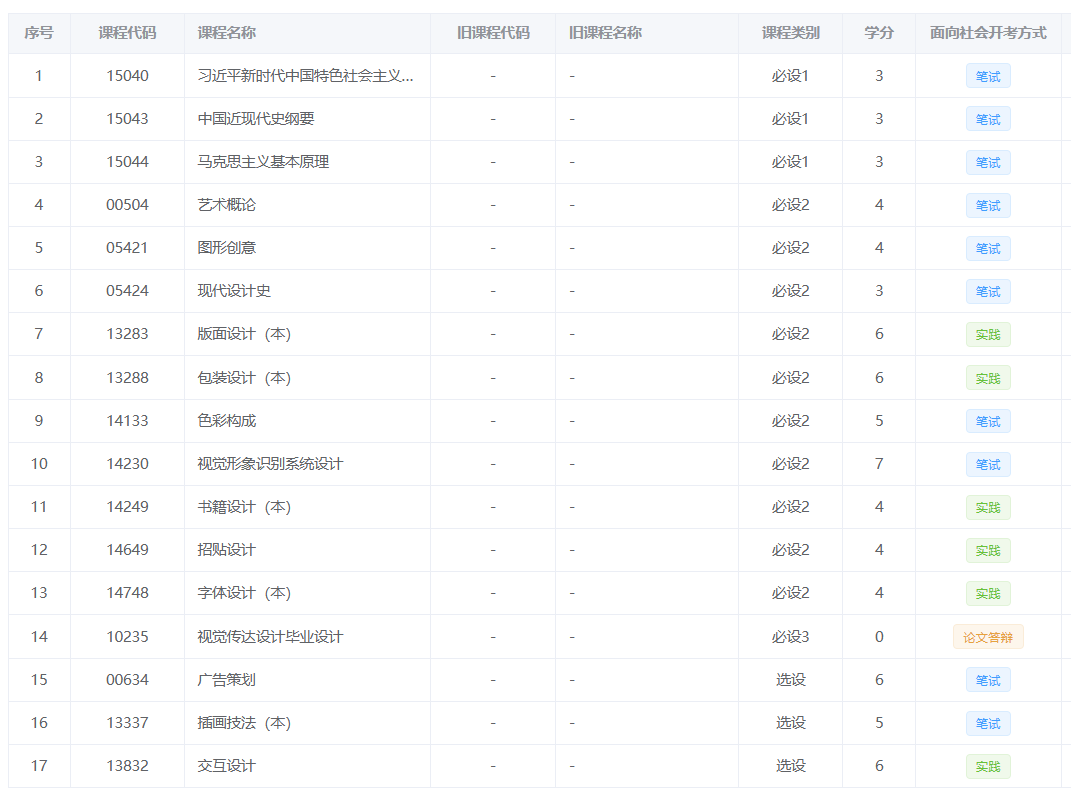Viewport: 1071px width, 798px height.
Task: Select course code 15044
Action: [127, 162]
